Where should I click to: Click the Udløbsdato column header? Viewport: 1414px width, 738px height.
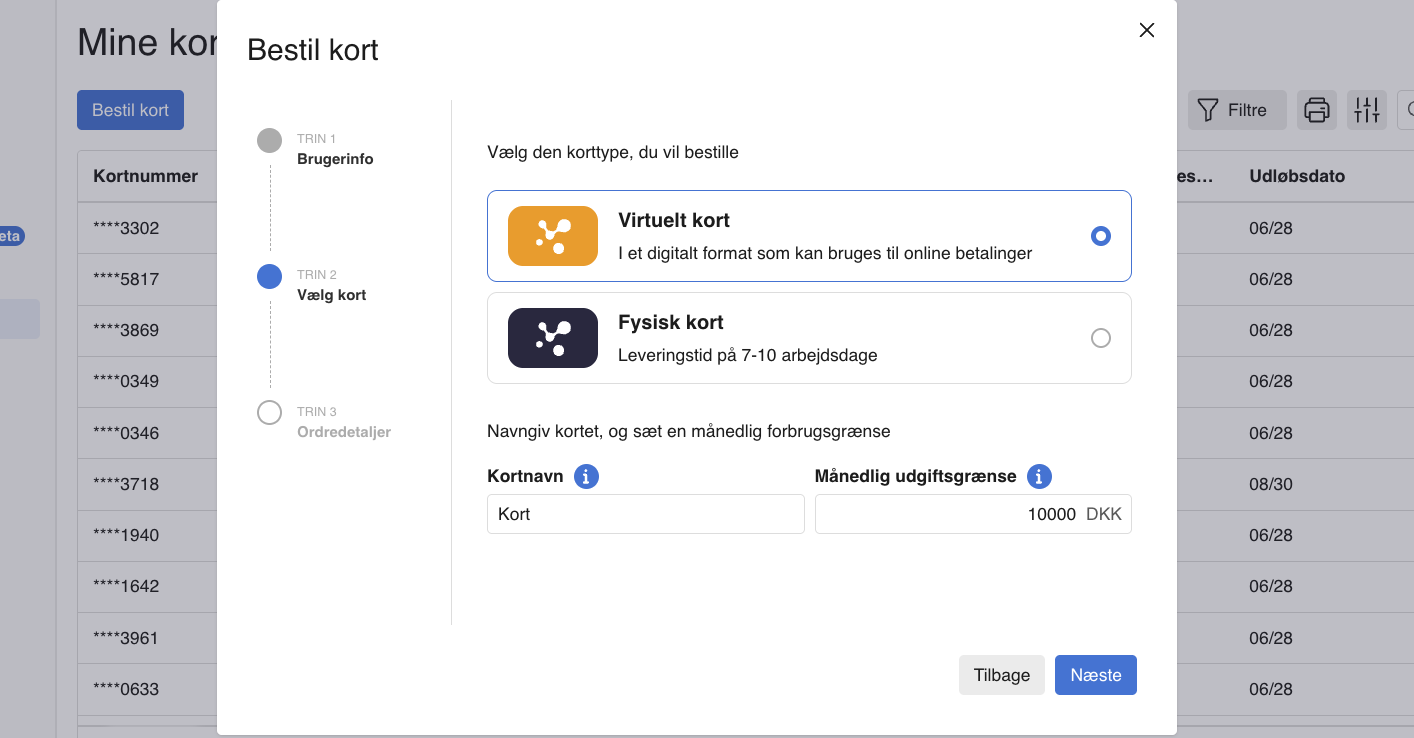(1296, 176)
